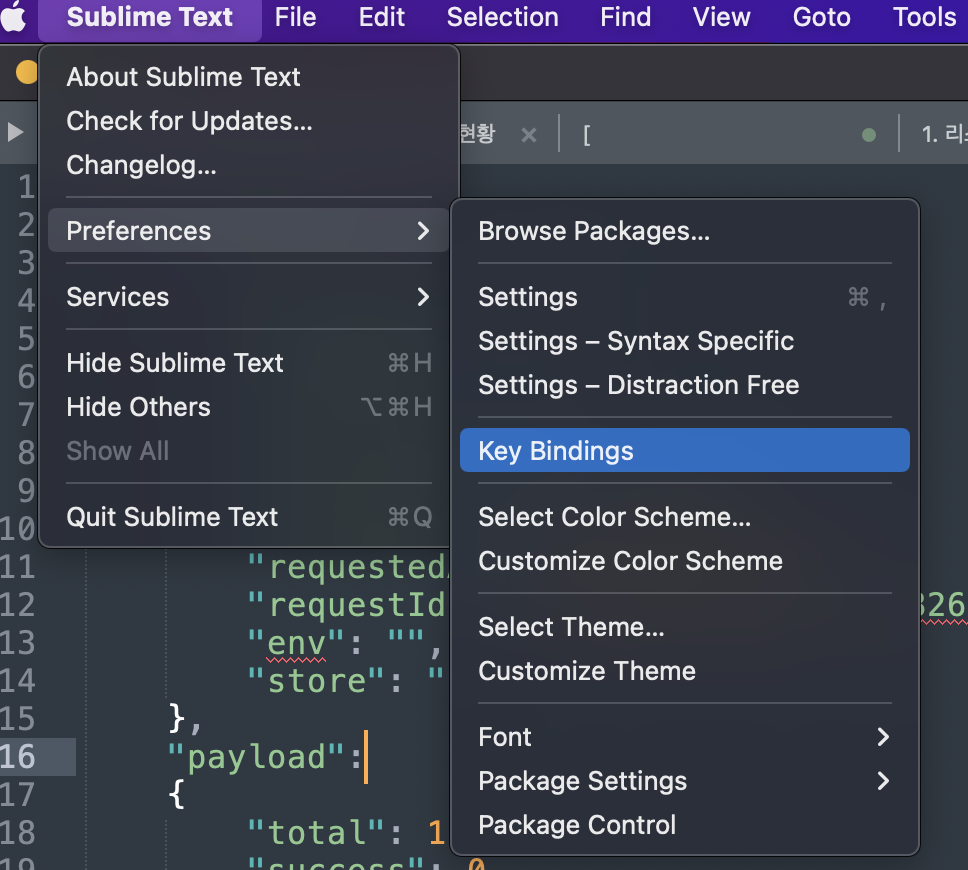Open the Tools menu
The width and height of the screenshot is (968, 870).
(924, 17)
